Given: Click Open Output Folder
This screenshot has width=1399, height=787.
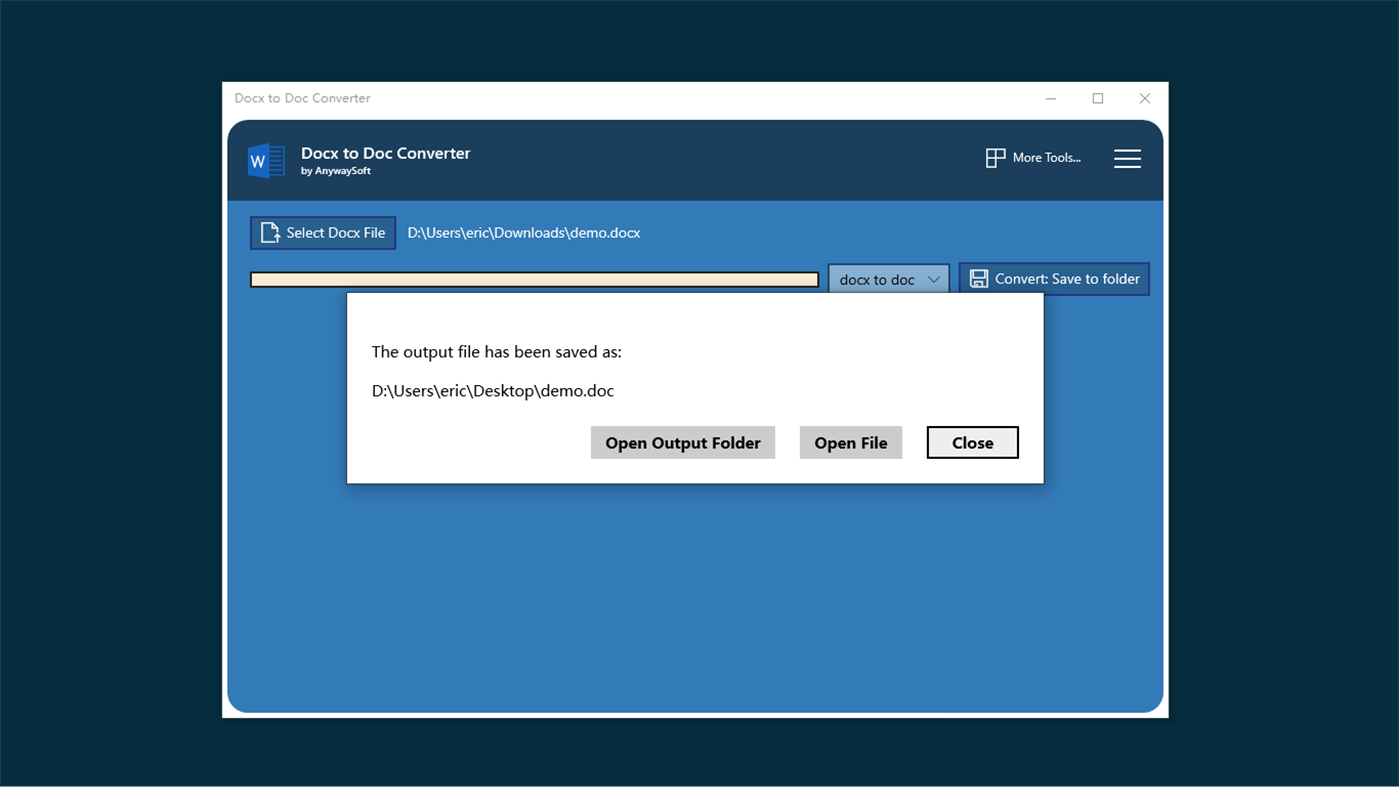Looking at the screenshot, I should pos(683,442).
